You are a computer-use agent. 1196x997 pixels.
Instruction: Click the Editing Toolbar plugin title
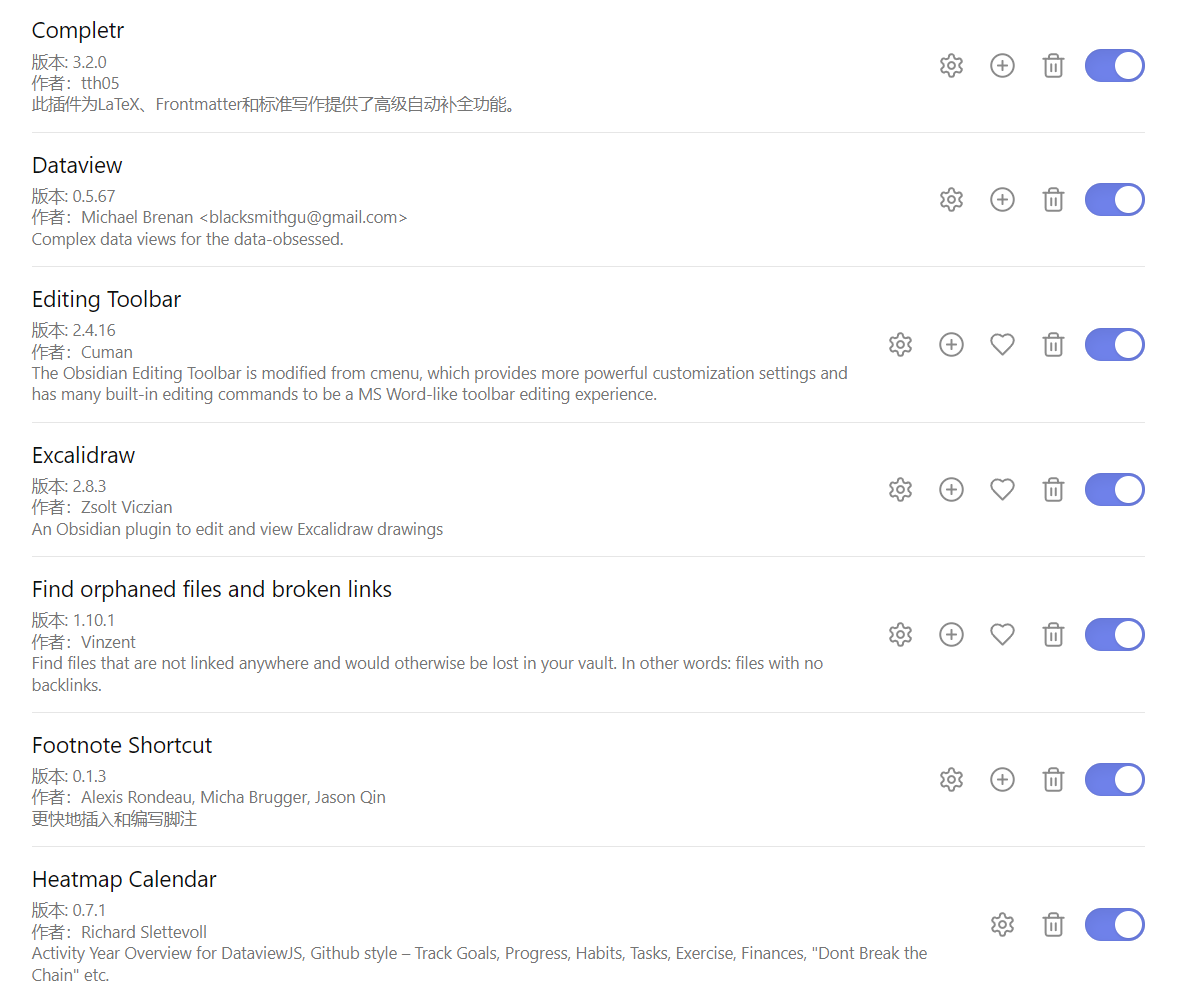[106, 300]
